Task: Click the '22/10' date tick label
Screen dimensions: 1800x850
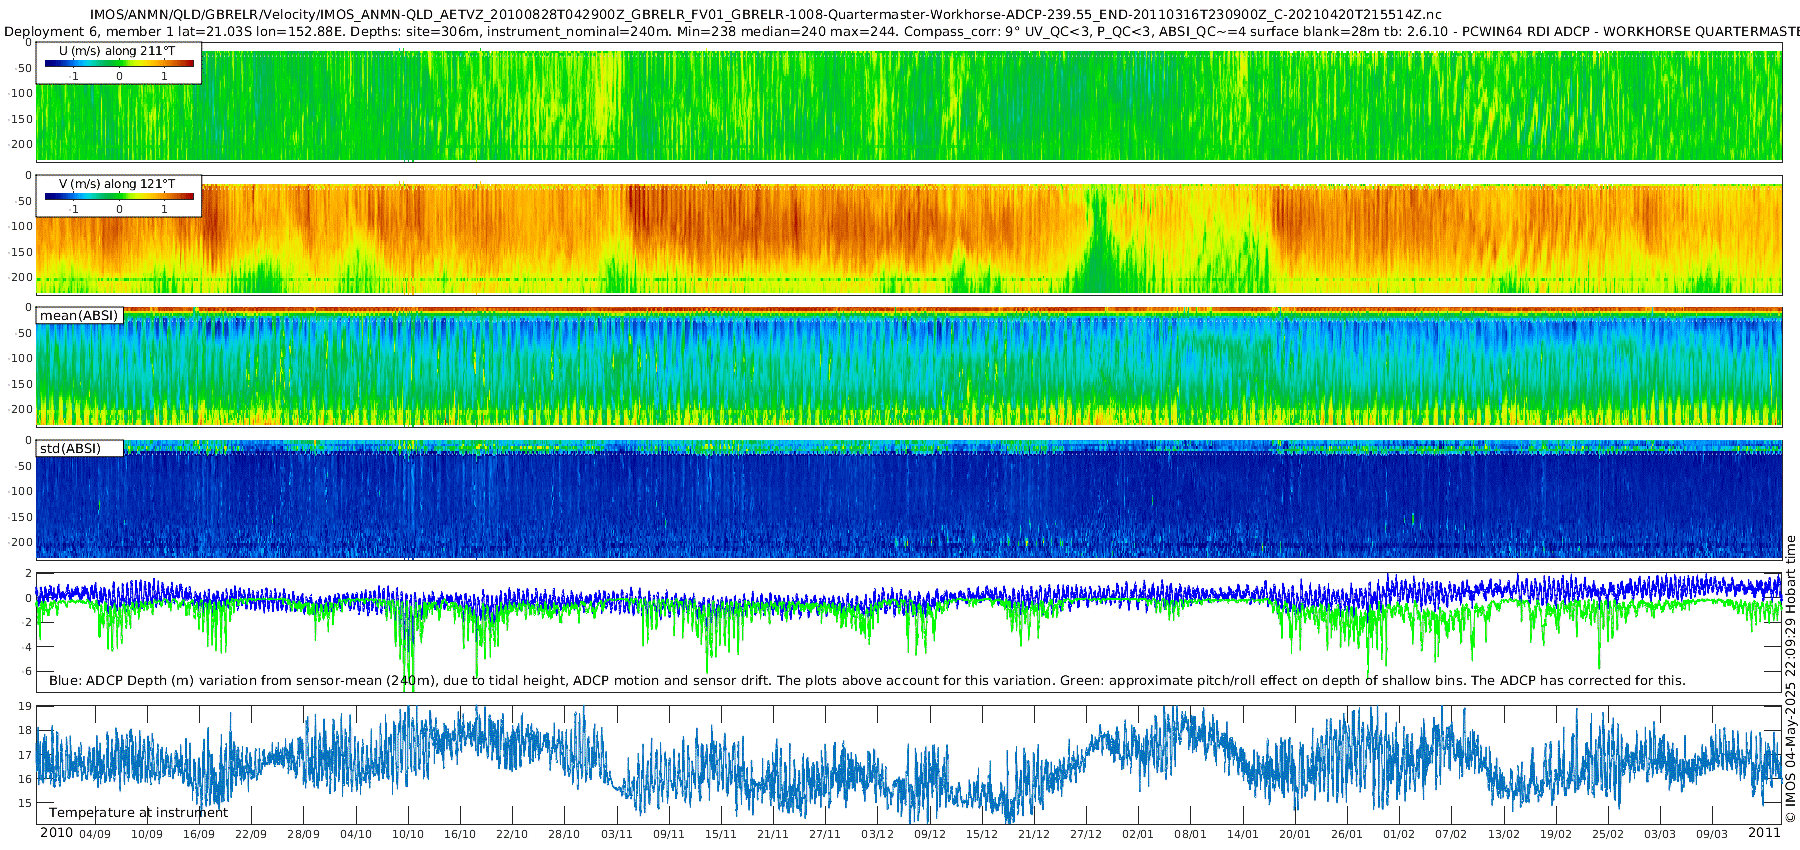Action: 512,834
